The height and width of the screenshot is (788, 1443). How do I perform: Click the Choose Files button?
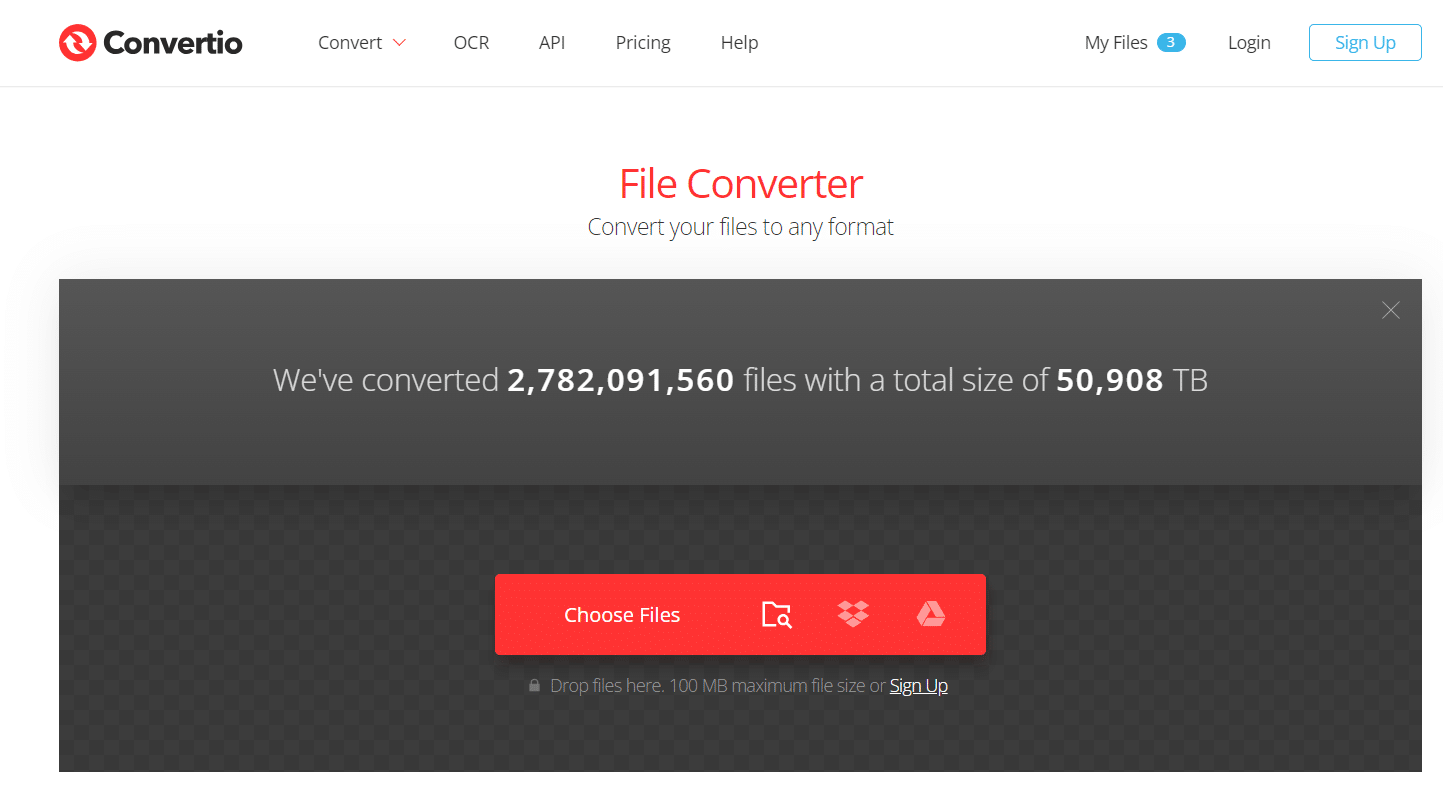622,615
